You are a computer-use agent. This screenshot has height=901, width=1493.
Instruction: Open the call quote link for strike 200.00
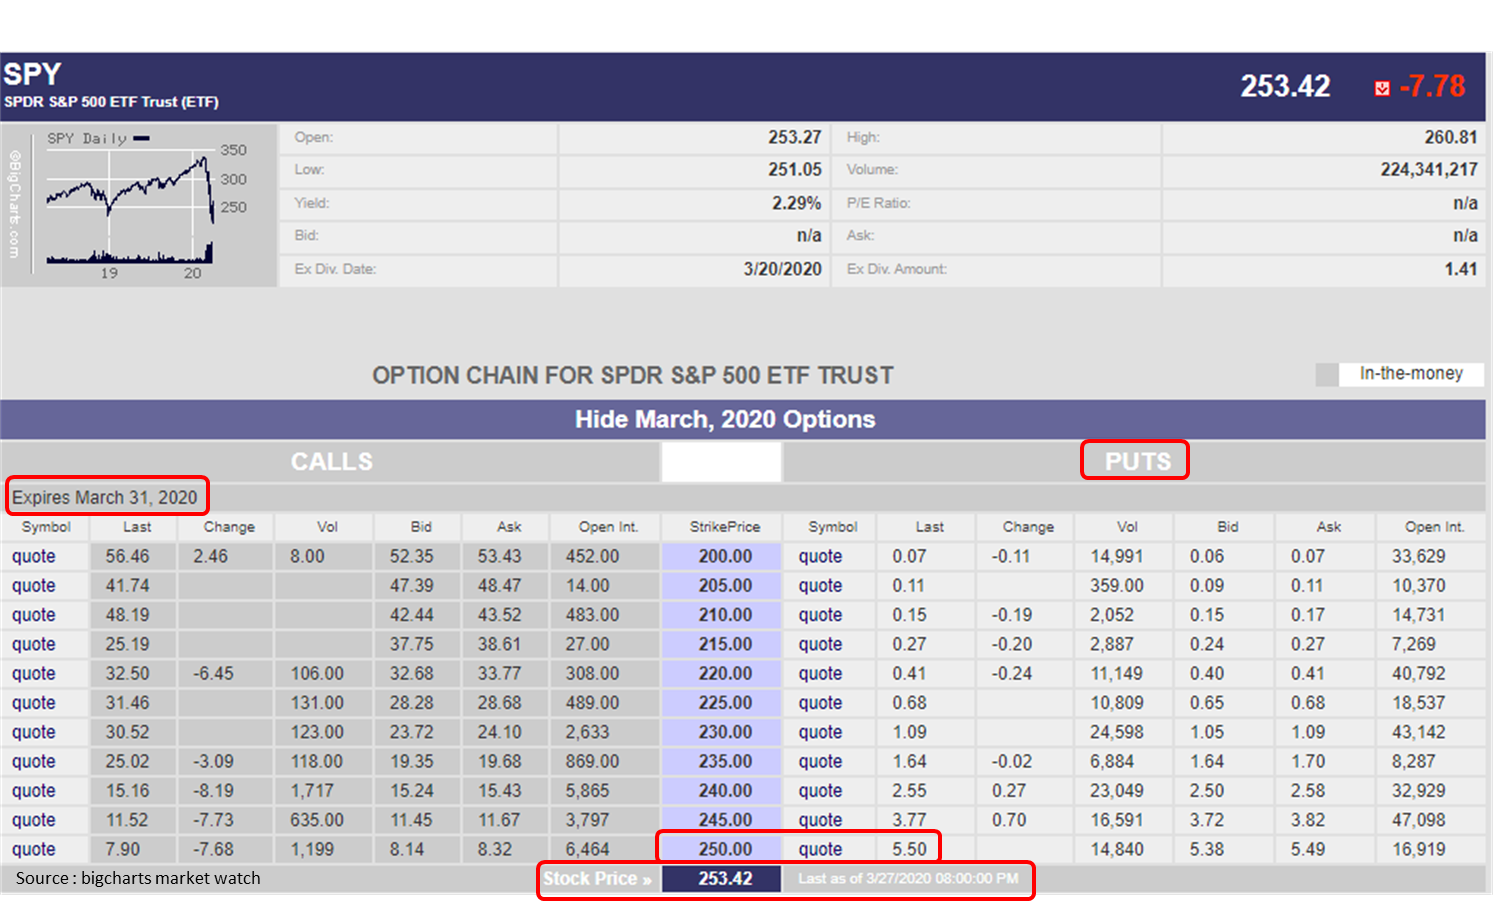[x=34, y=556]
